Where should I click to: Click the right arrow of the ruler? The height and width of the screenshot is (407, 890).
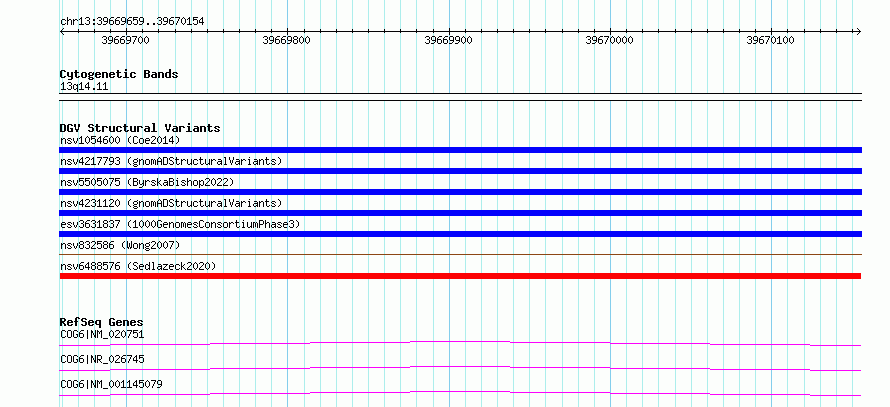pyautogui.click(x=858, y=32)
